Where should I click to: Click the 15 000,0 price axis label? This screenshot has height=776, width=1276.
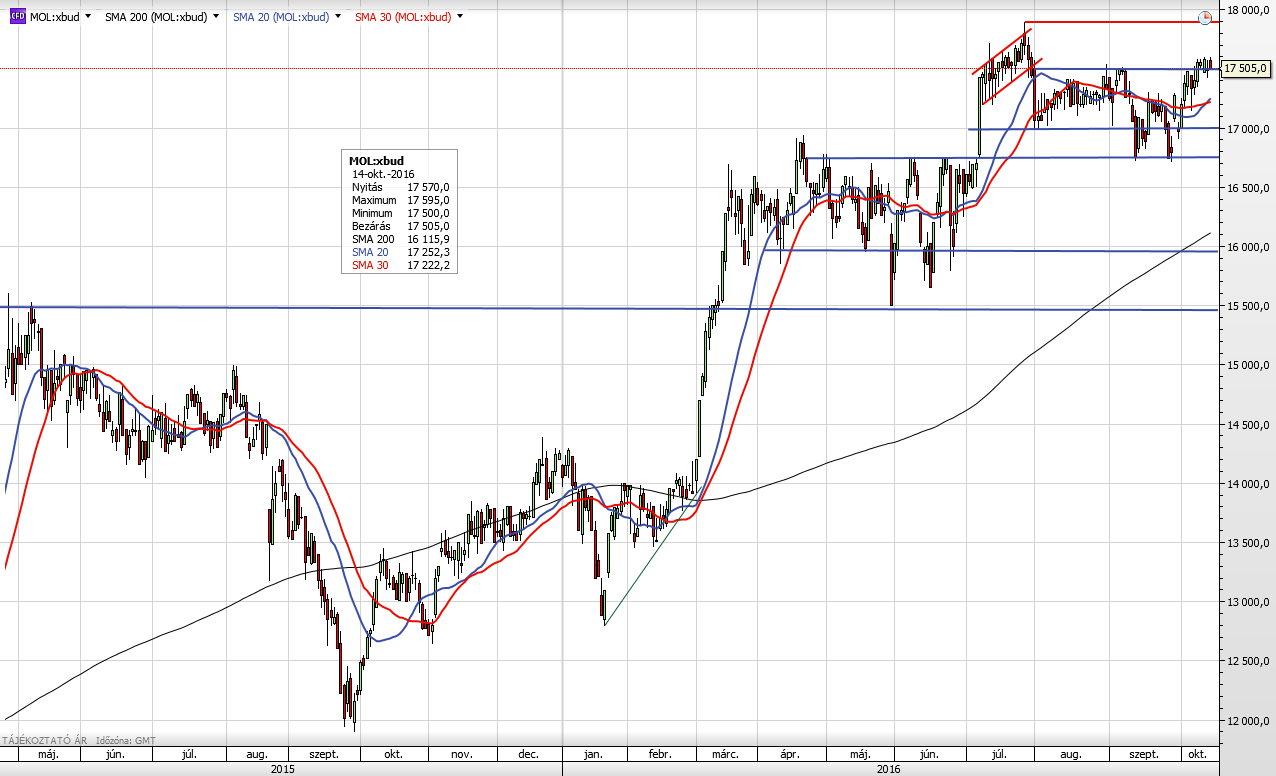click(x=1248, y=366)
